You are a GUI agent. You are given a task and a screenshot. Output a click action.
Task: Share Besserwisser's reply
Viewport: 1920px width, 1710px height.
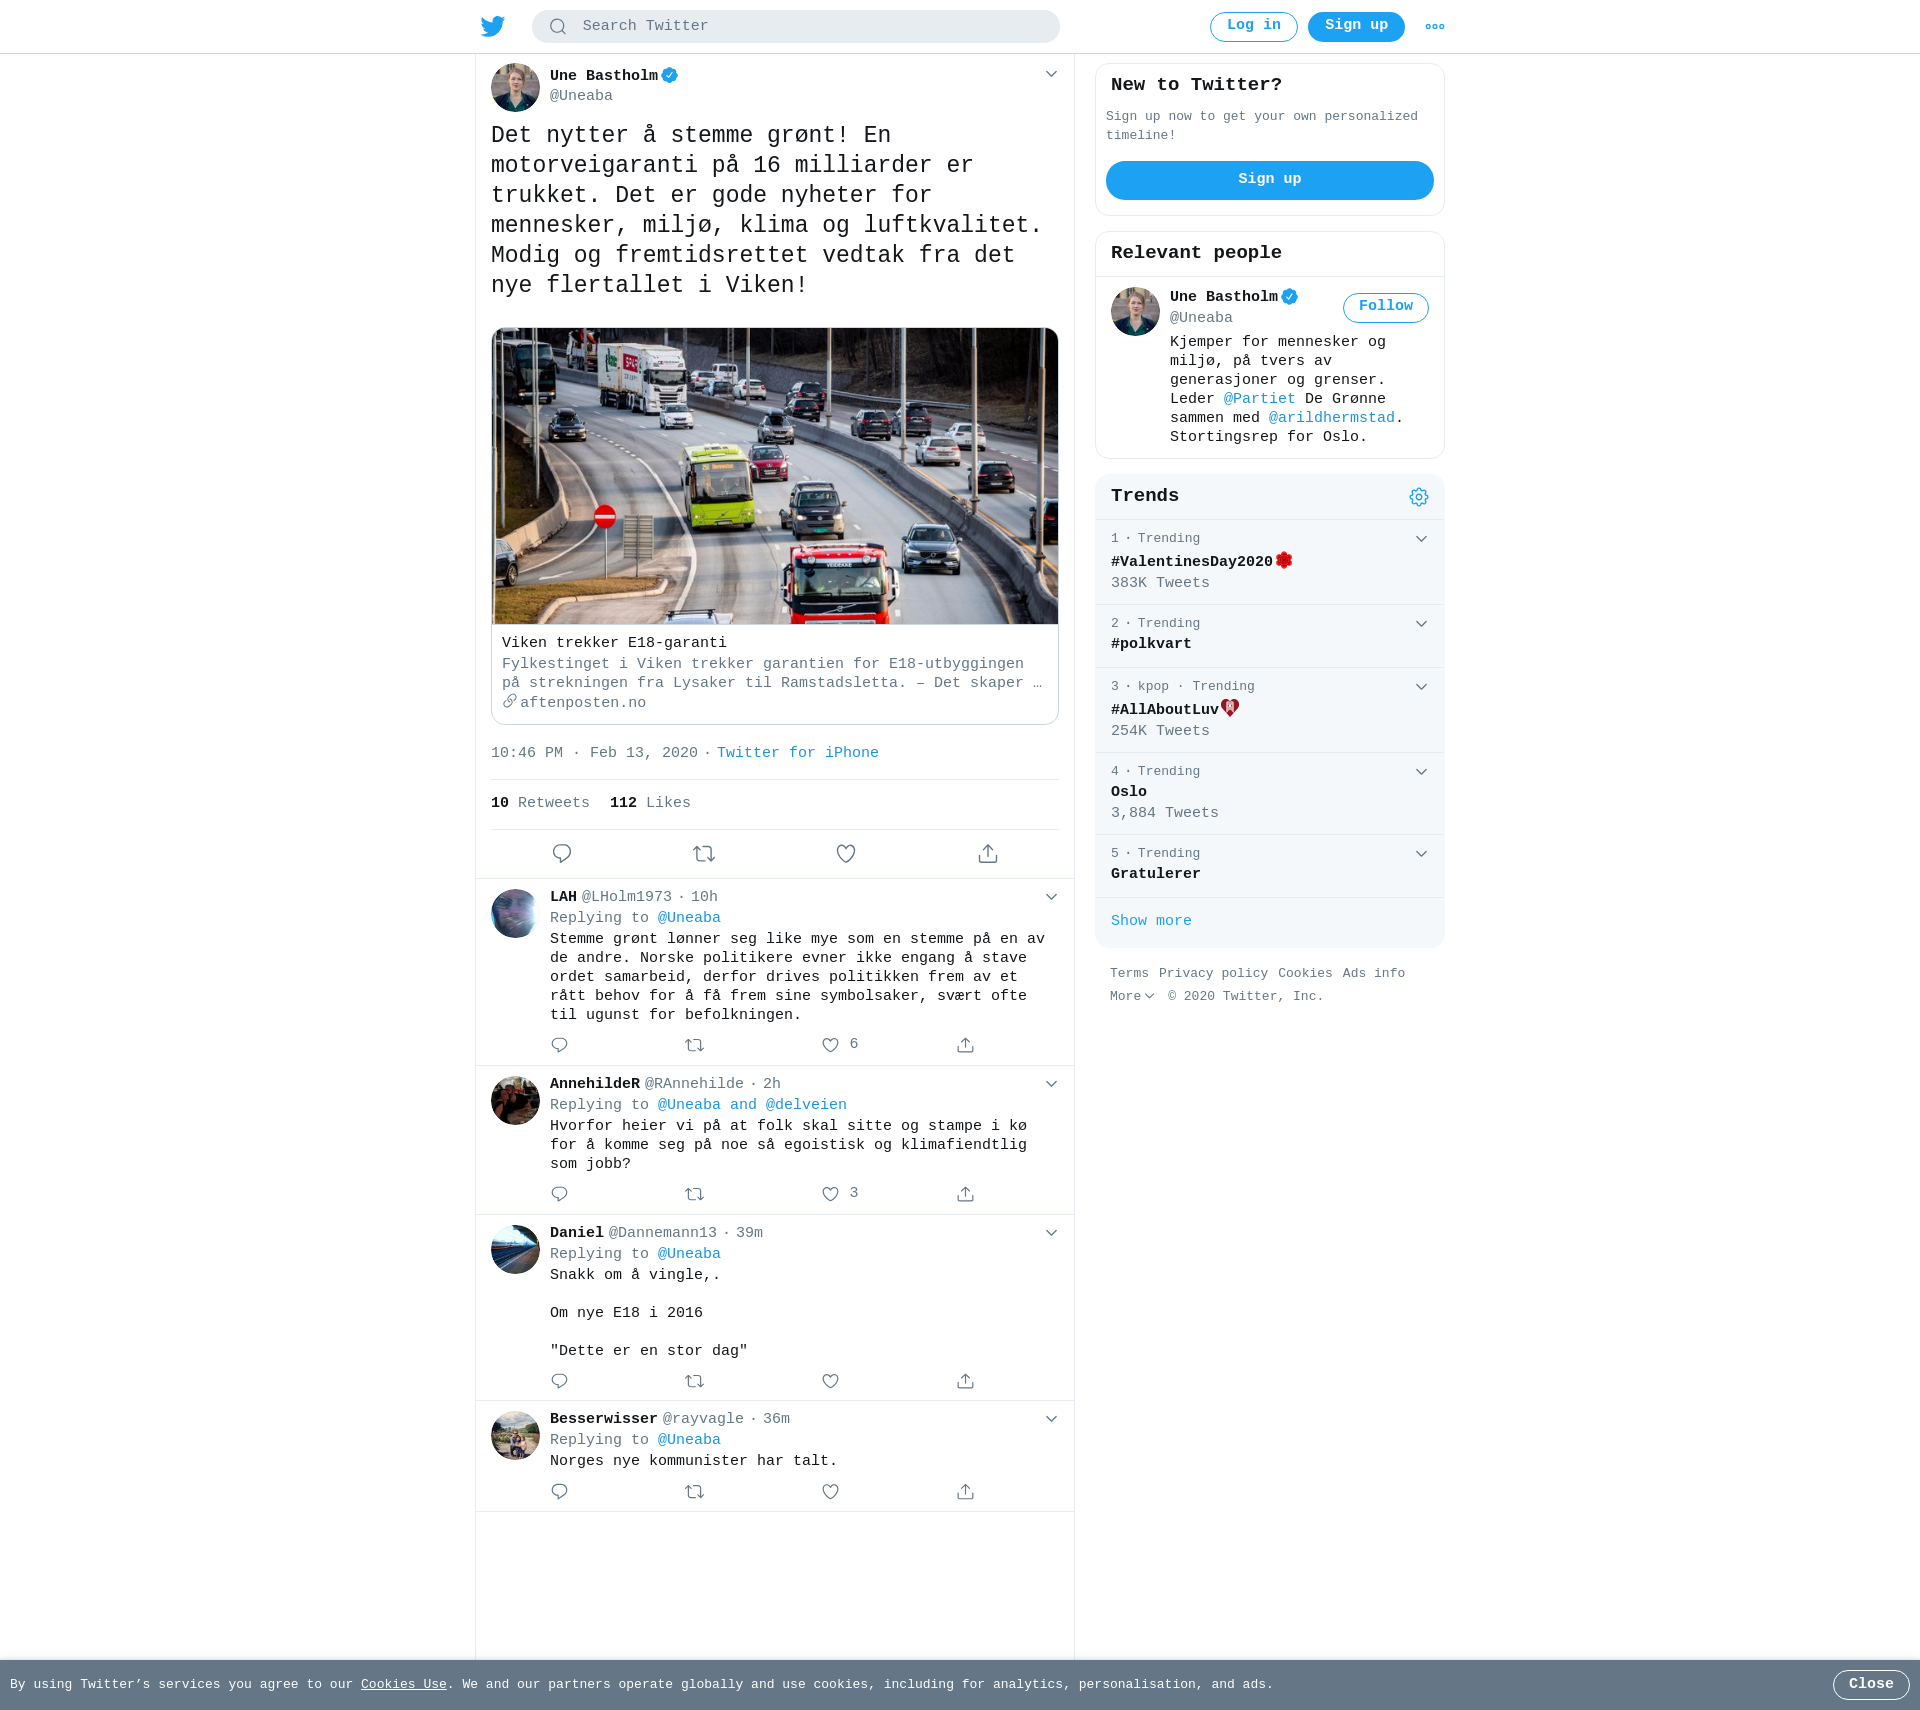click(965, 1491)
